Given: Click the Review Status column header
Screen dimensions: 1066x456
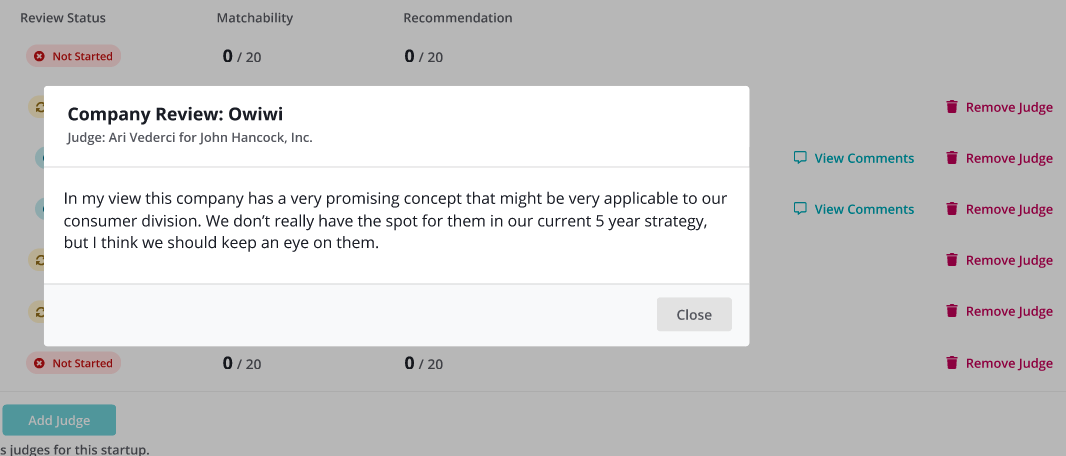Looking at the screenshot, I should pos(63,18).
